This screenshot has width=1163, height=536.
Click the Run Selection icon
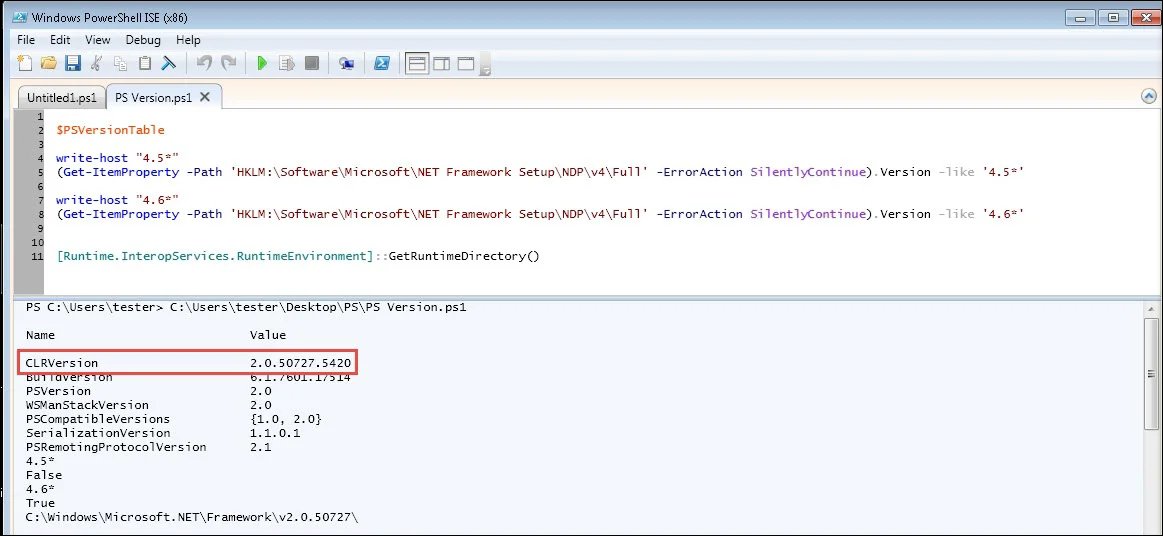click(287, 64)
